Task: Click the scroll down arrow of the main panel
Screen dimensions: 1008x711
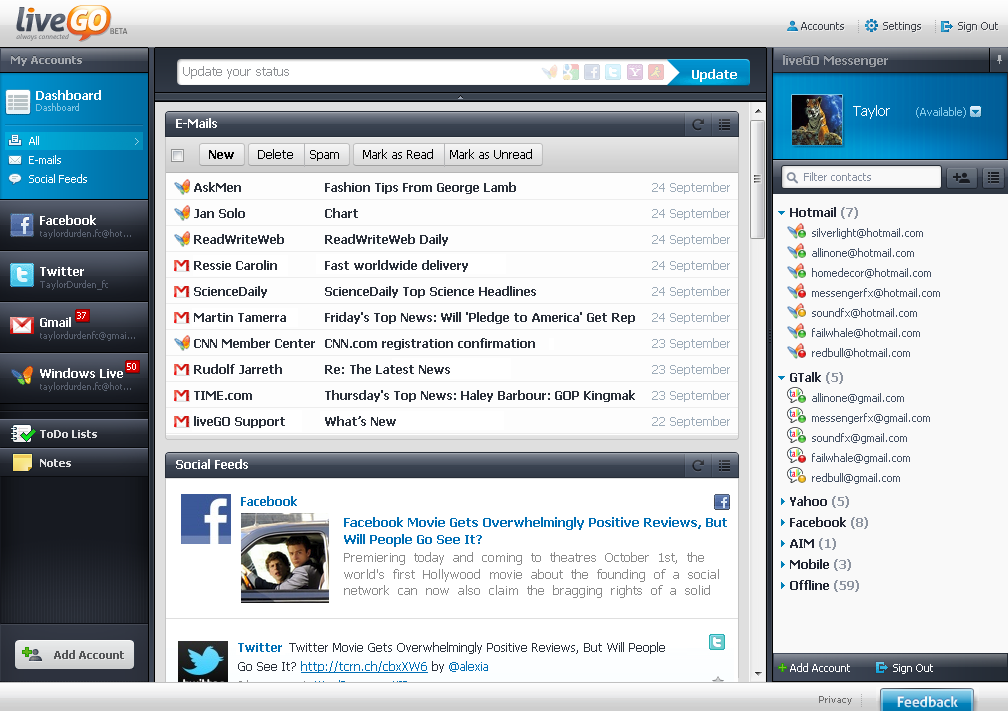Action: 758,674
